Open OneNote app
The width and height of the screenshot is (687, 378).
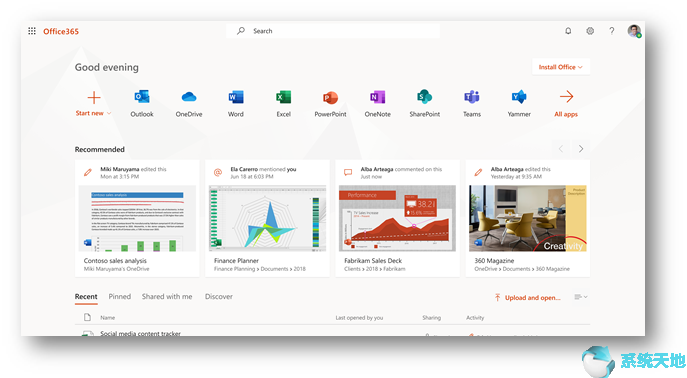tap(377, 97)
